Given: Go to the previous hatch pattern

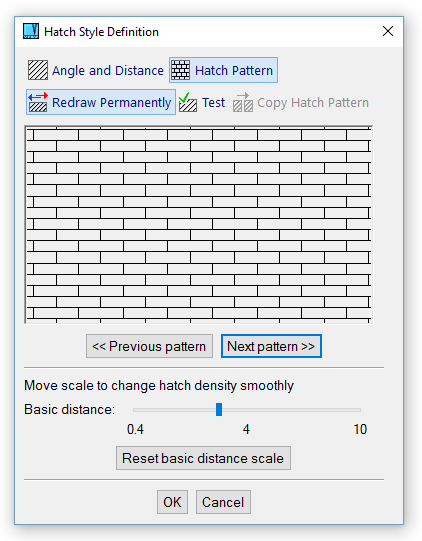Looking at the screenshot, I should pos(149,346).
